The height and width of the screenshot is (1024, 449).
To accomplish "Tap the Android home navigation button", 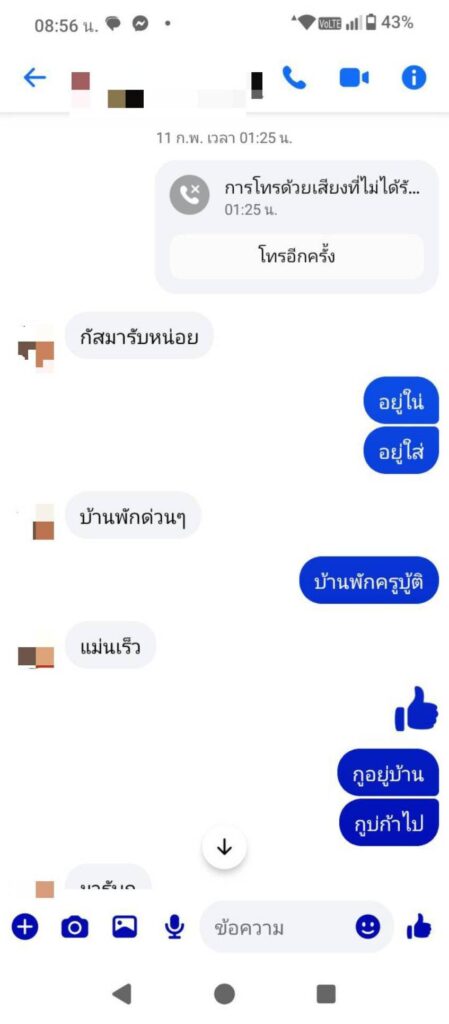I will coord(224,994).
